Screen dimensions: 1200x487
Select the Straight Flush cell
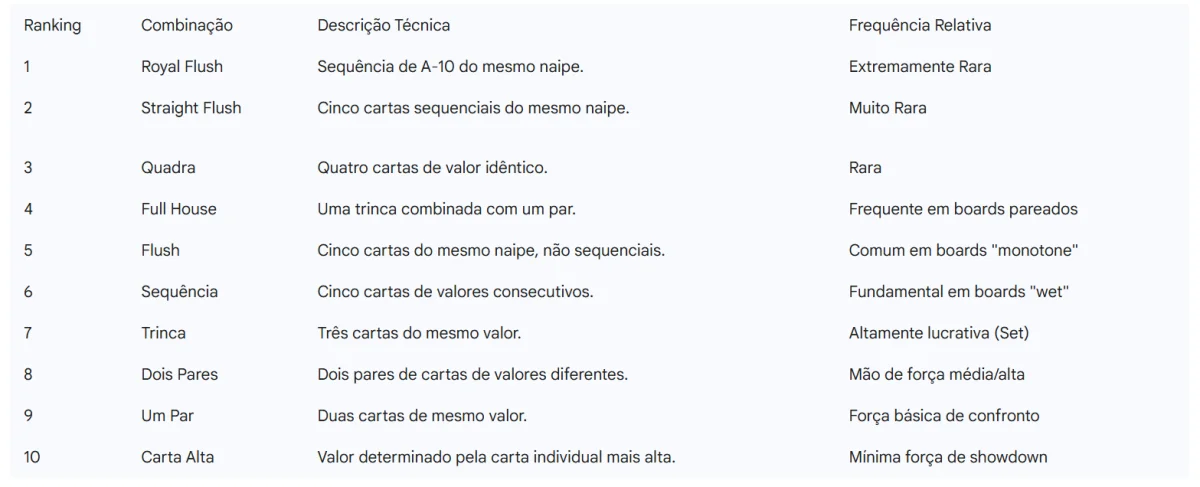coord(191,108)
